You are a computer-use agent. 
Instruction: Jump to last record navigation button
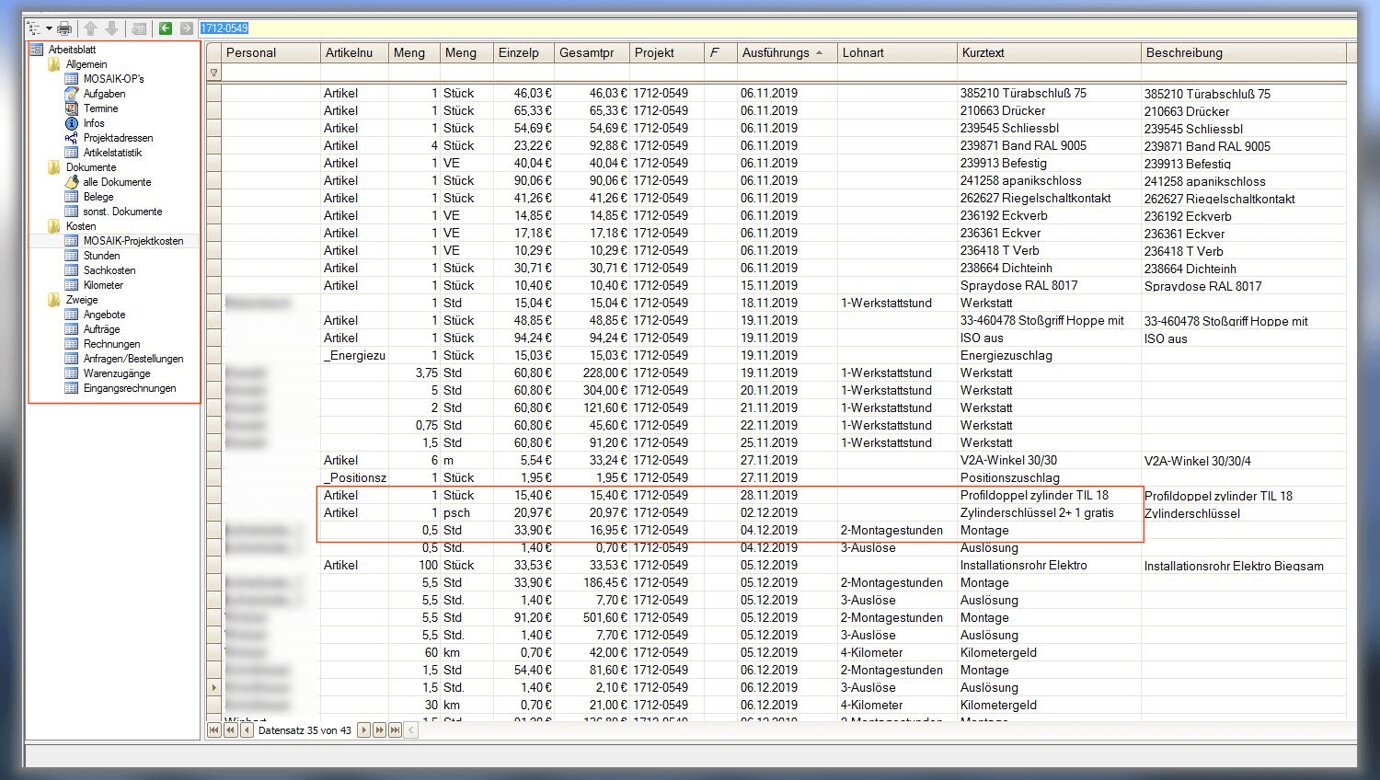[396, 731]
